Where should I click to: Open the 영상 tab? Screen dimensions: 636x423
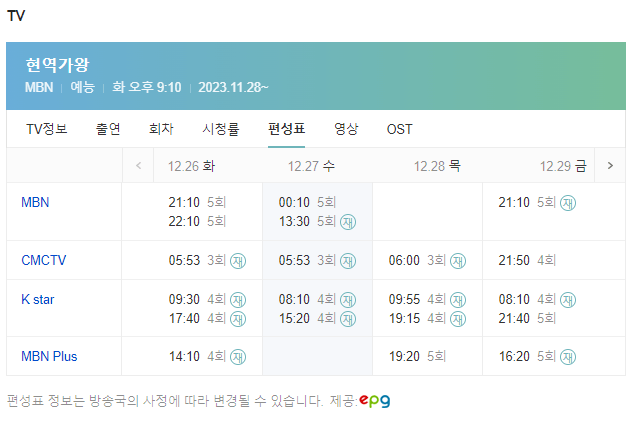point(346,129)
